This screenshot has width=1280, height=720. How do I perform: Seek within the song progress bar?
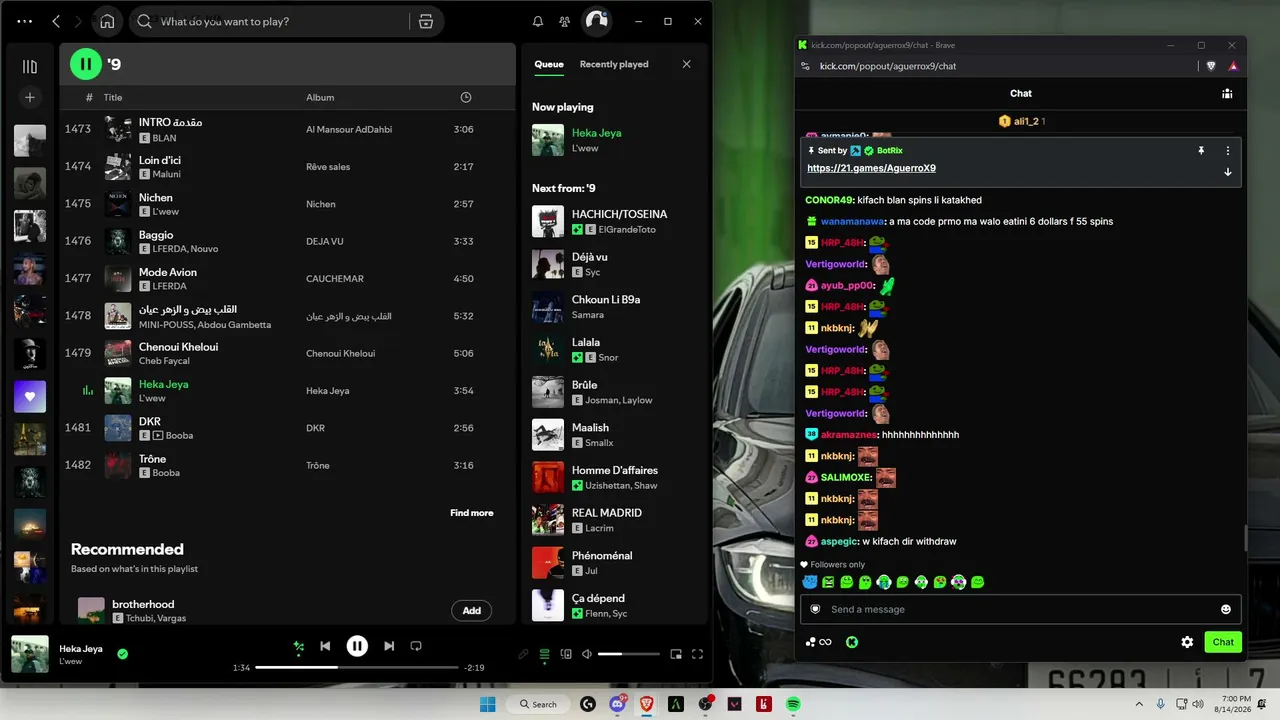point(358,667)
